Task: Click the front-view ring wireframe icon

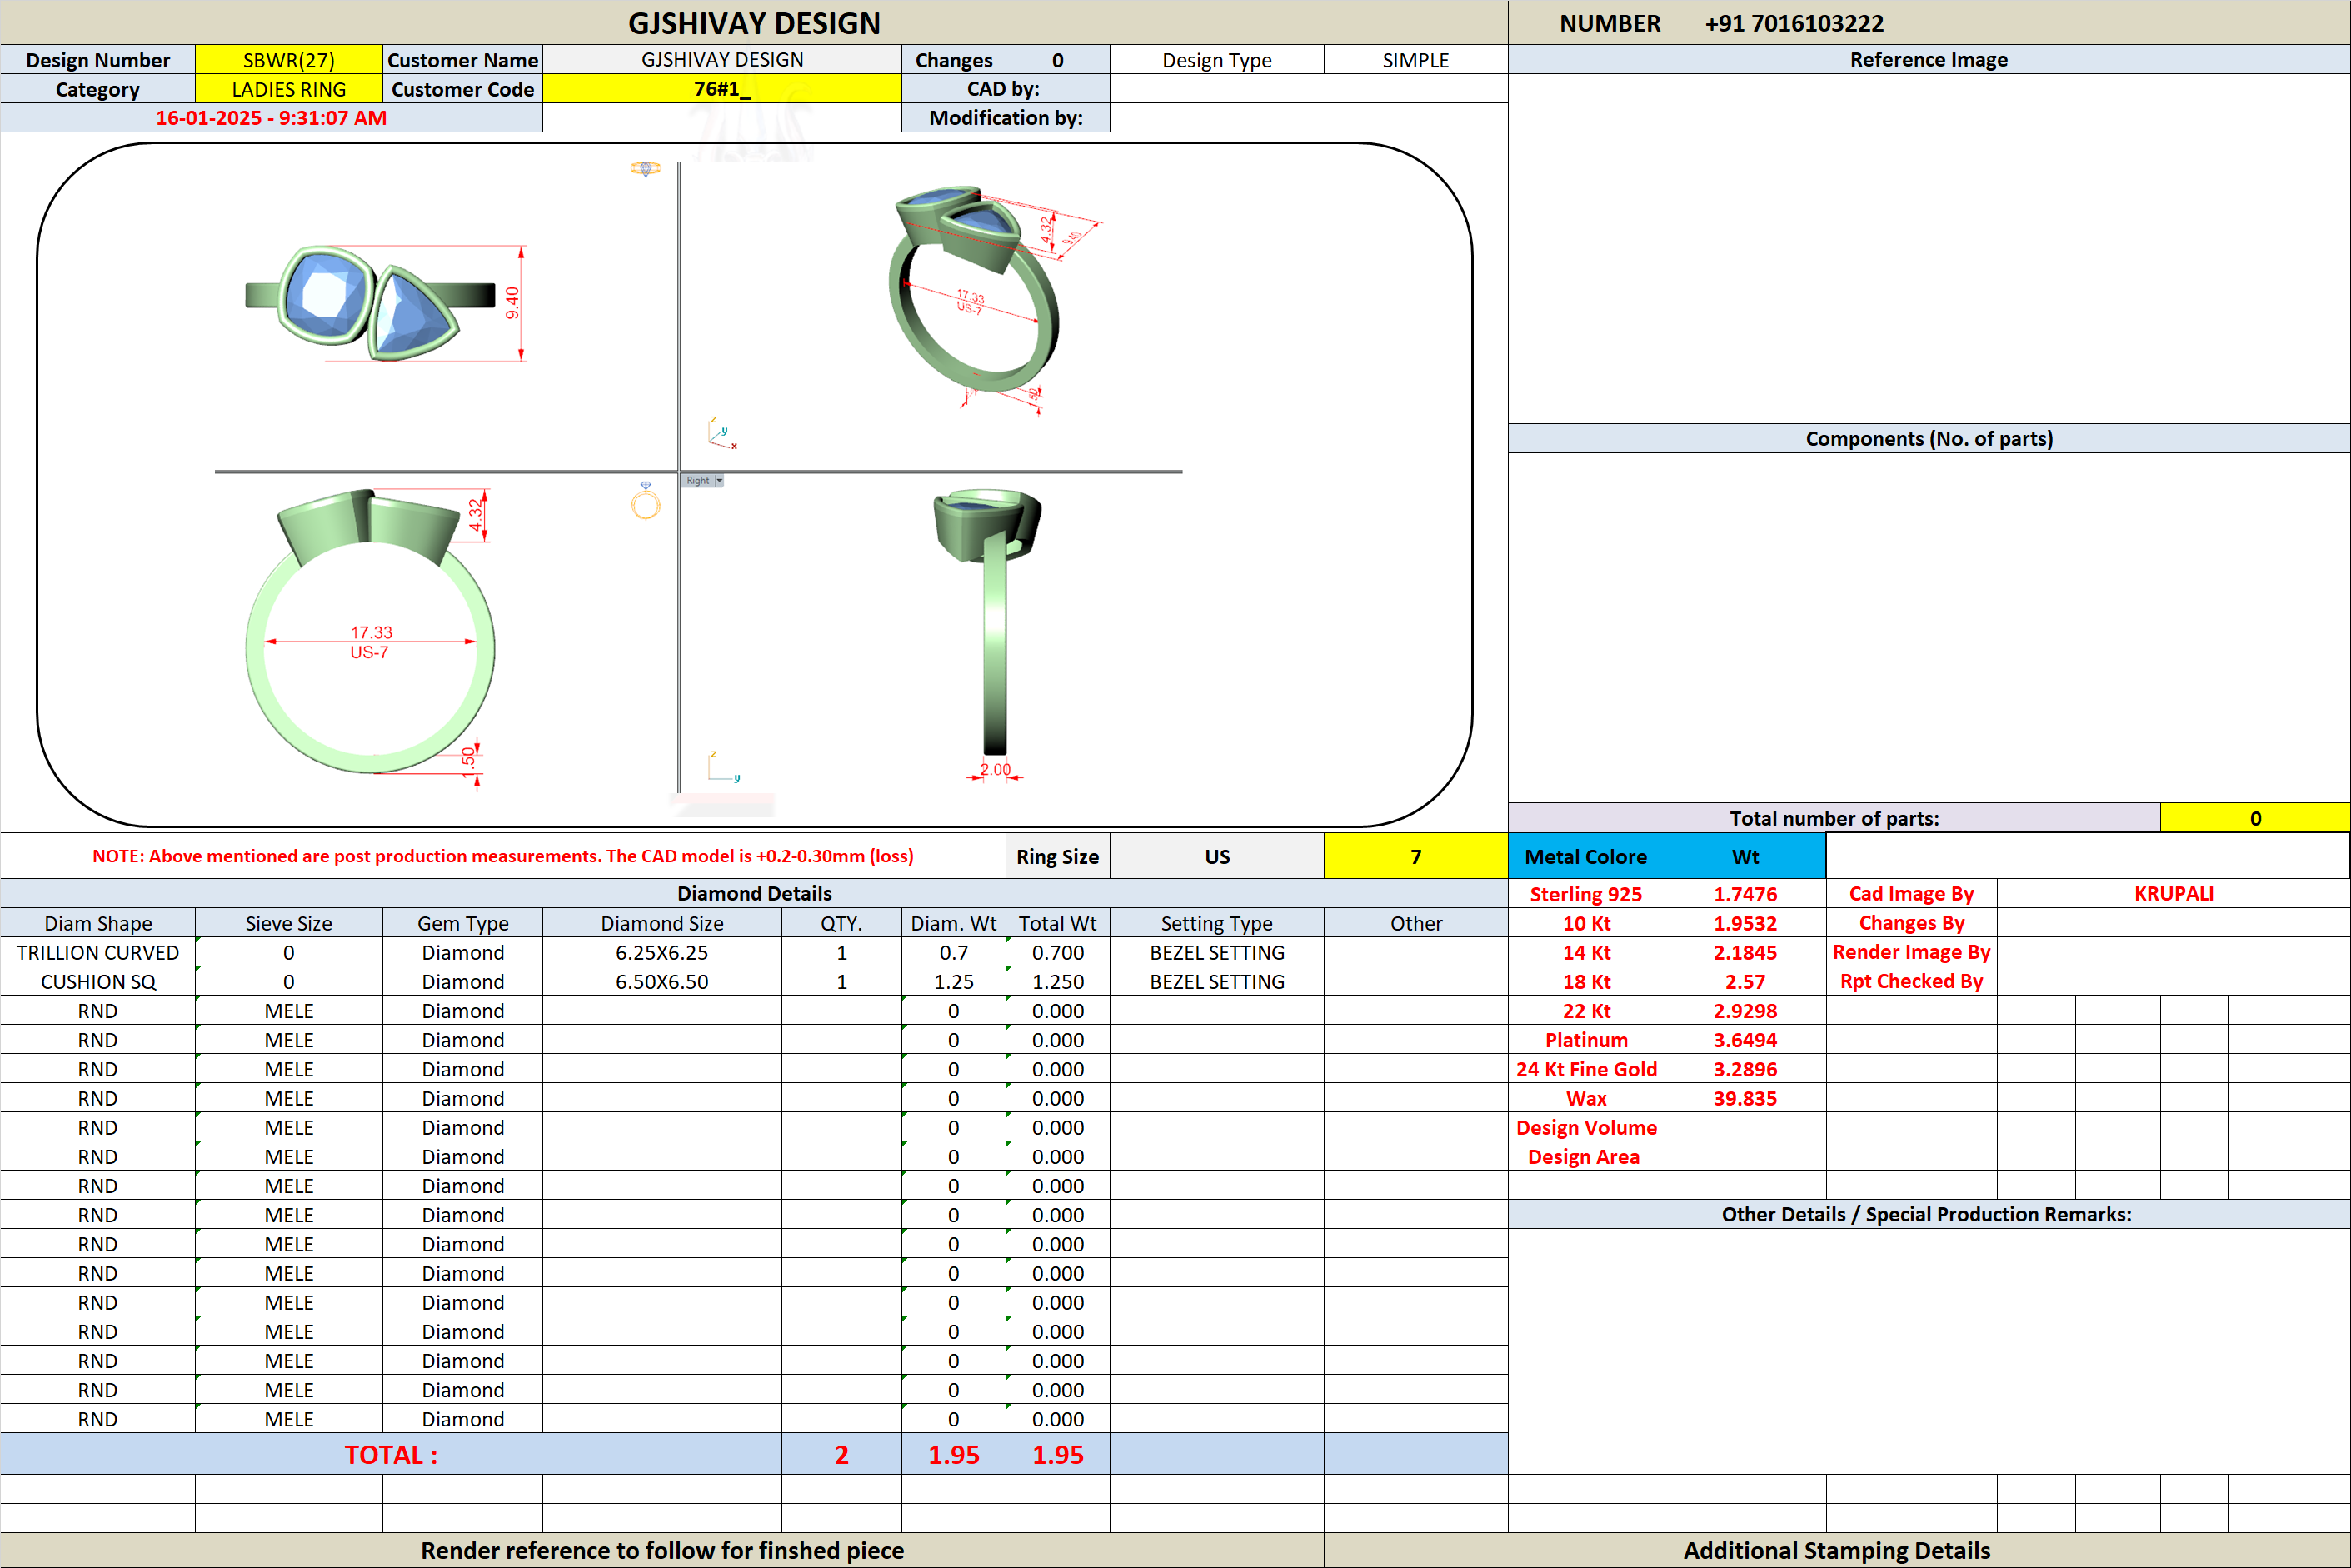Action: pyautogui.click(x=646, y=500)
